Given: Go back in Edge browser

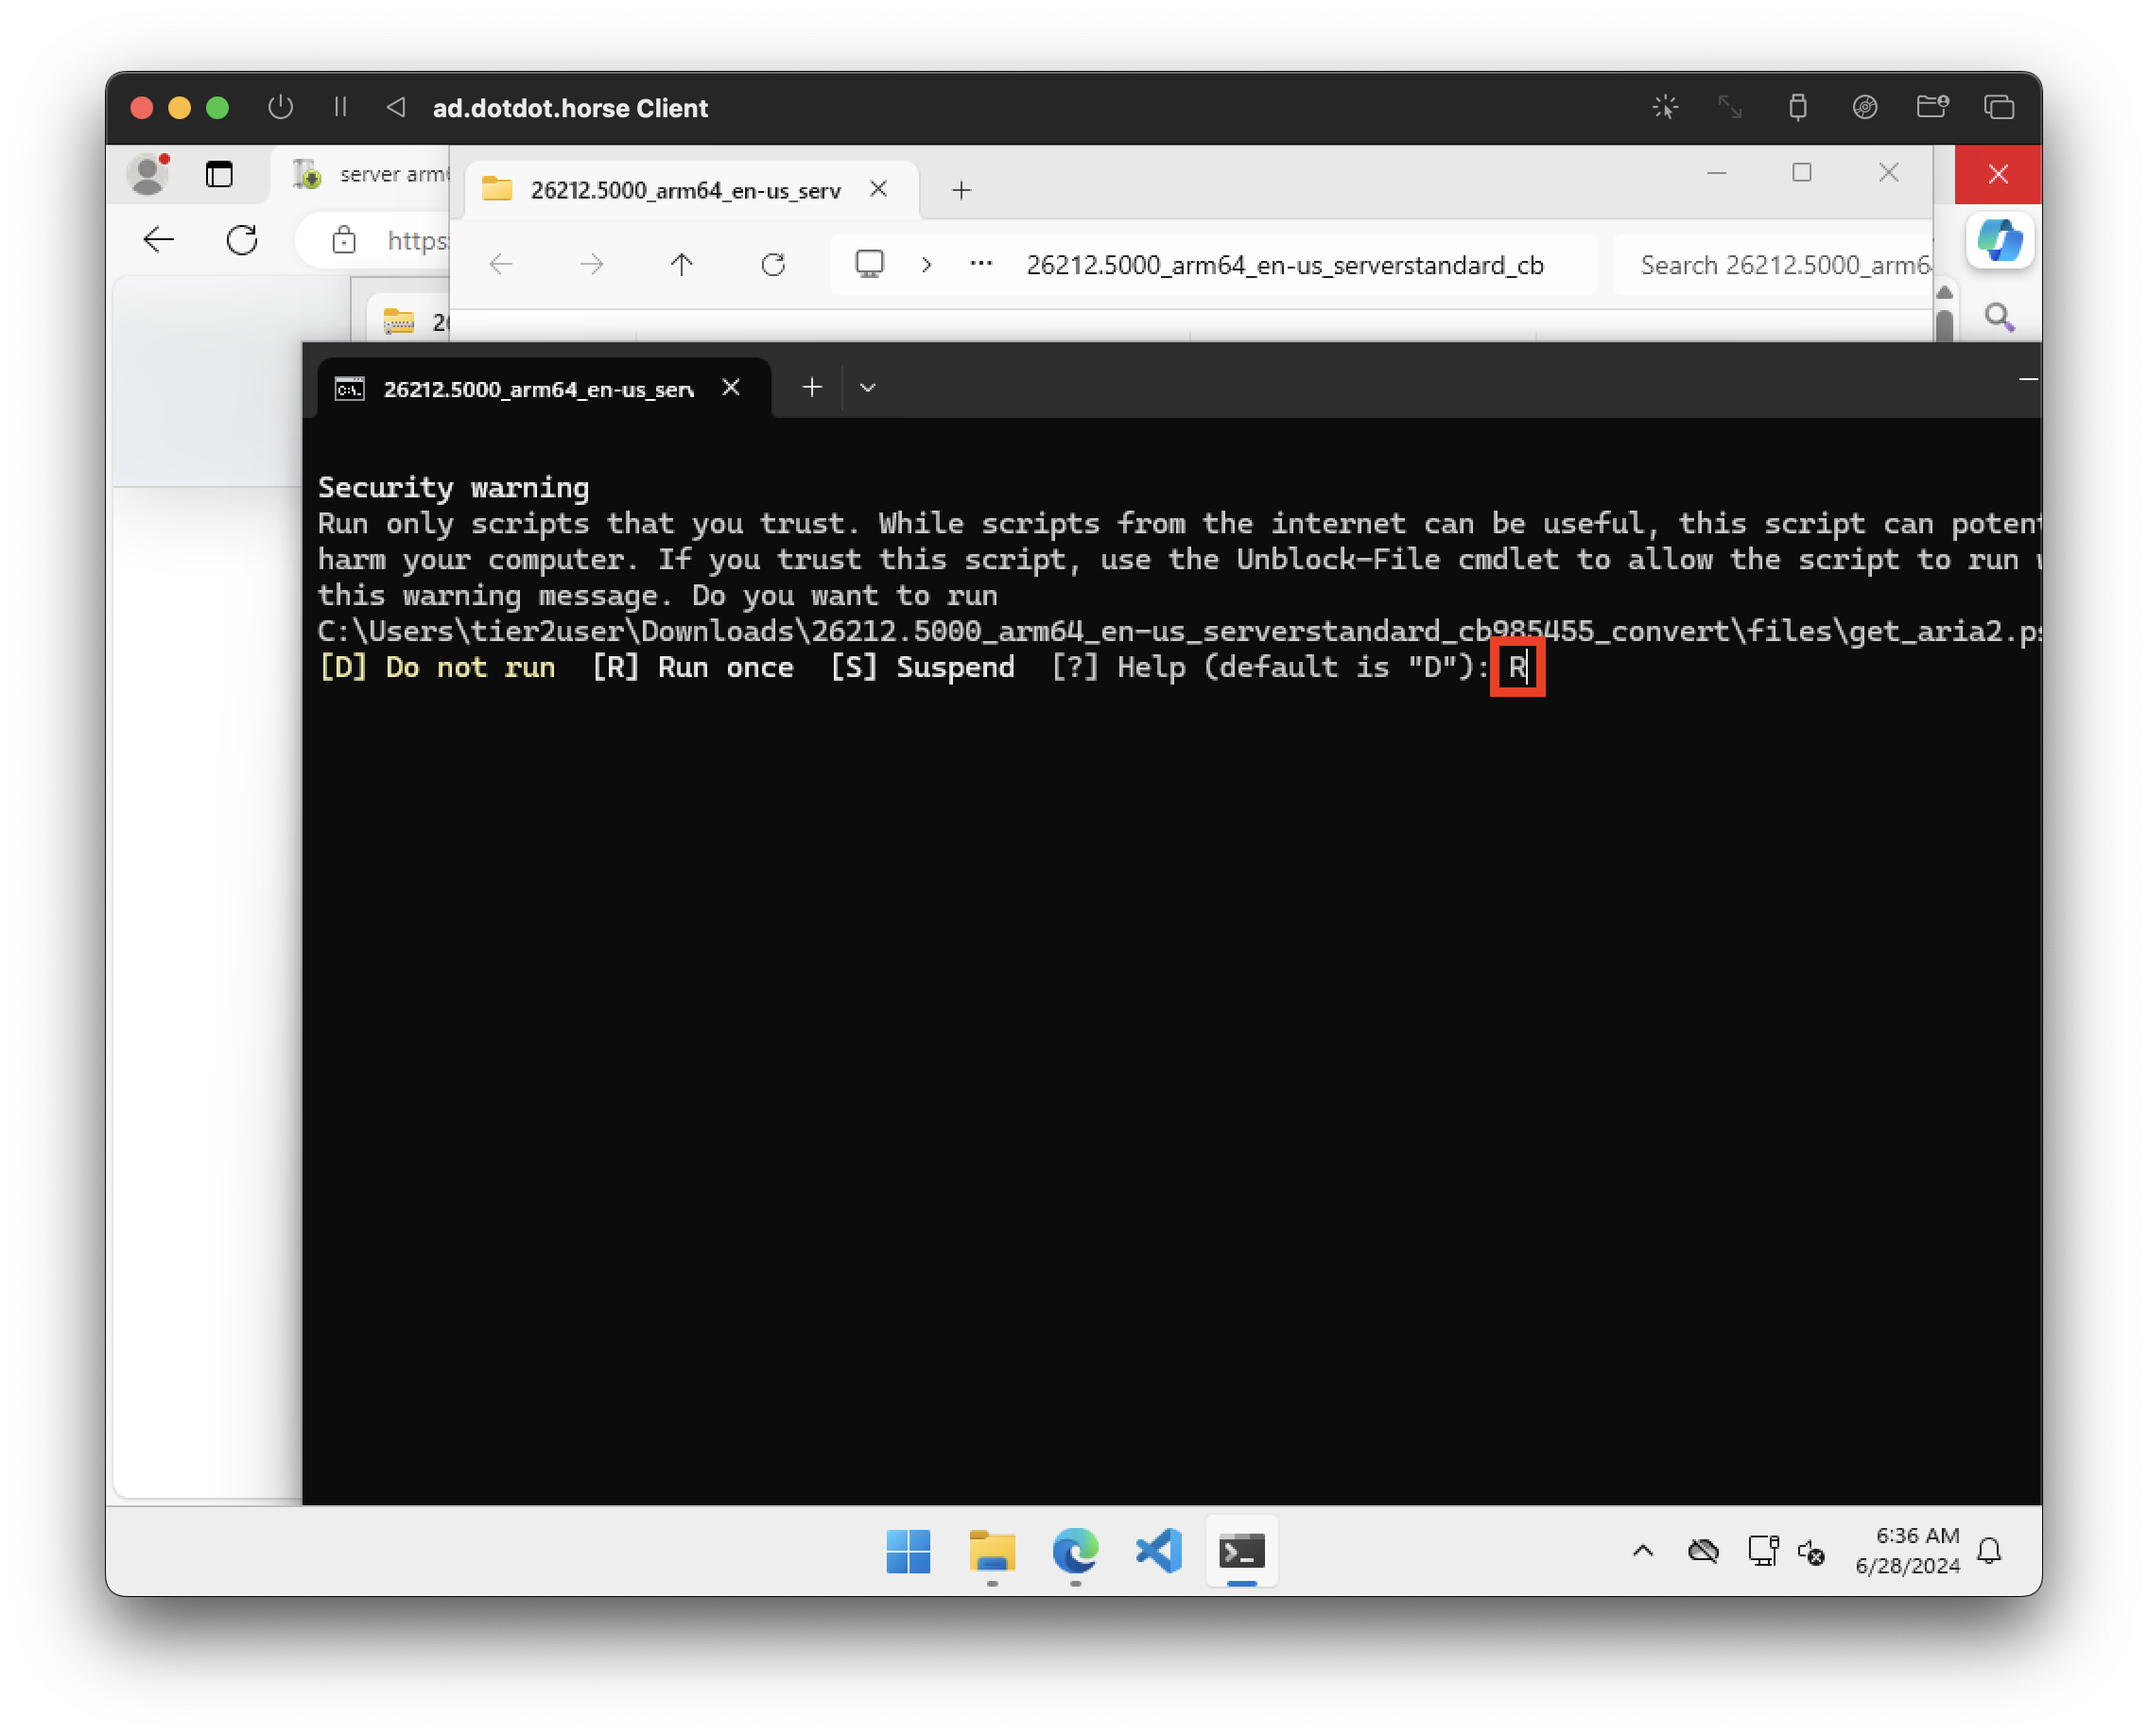Looking at the screenshot, I should (x=159, y=240).
